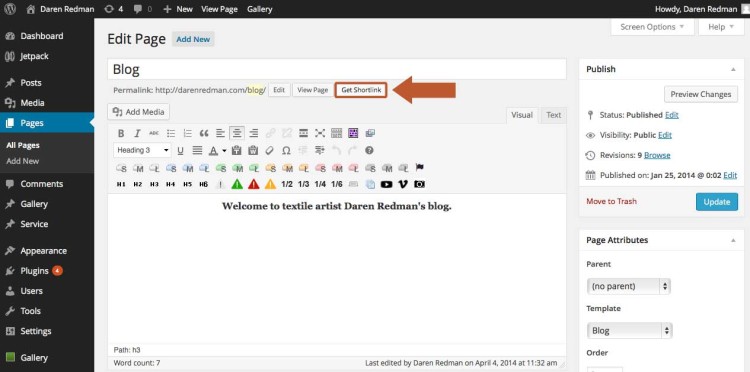The width and height of the screenshot is (750, 372).
Task: Browse the 9 revisions
Action: click(x=657, y=155)
